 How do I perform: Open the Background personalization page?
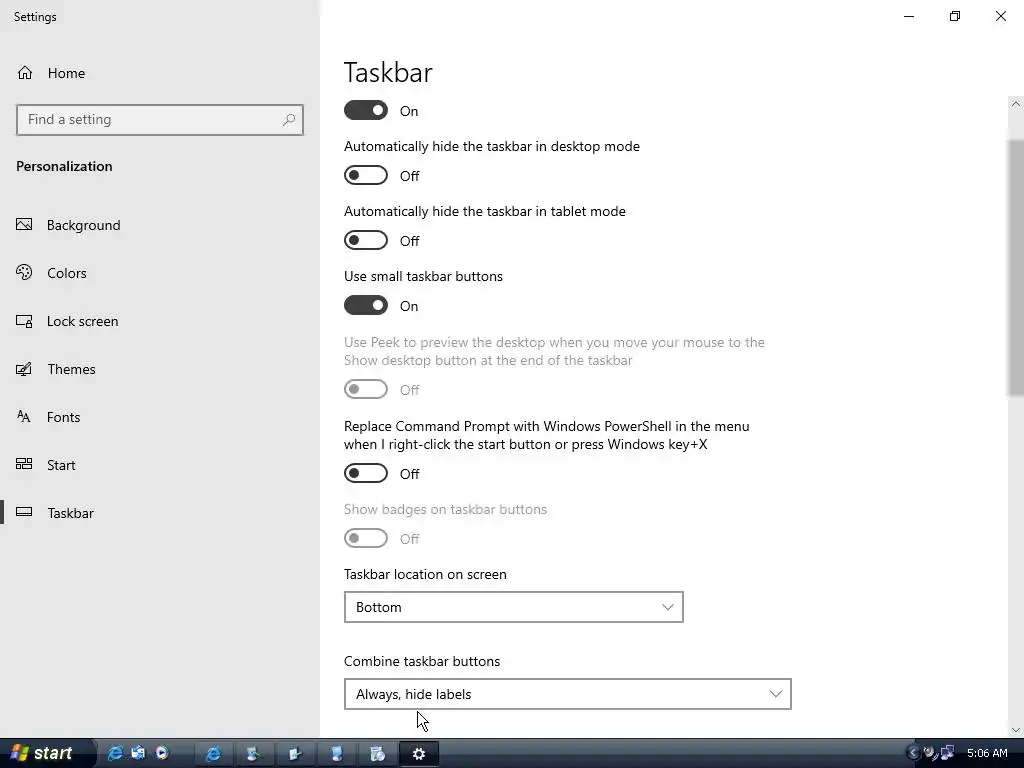pos(69,225)
